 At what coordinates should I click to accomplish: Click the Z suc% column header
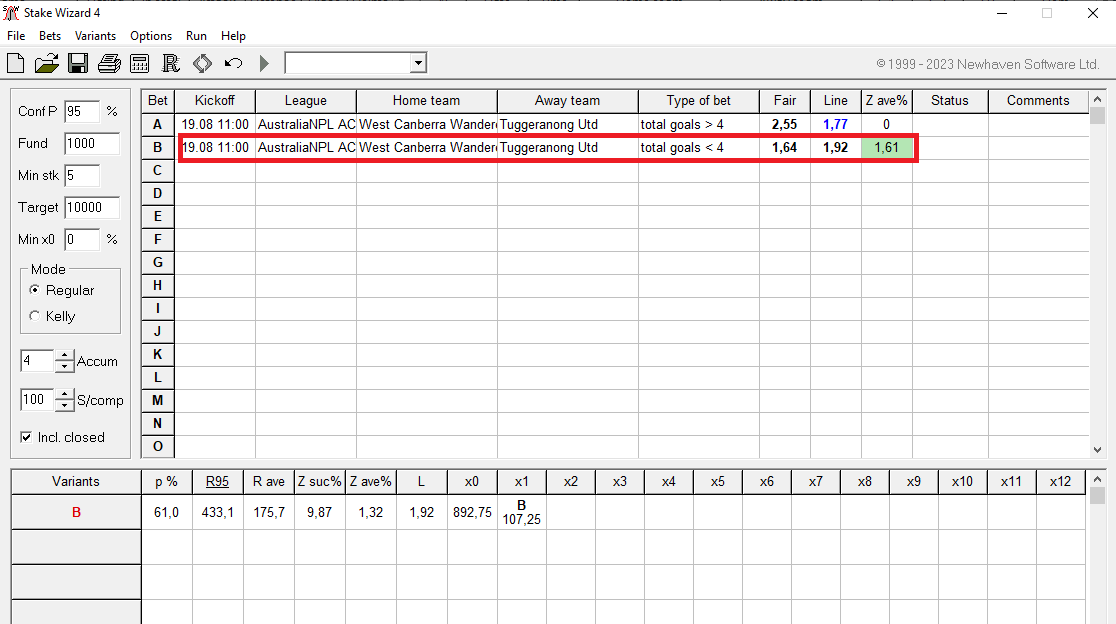click(320, 482)
